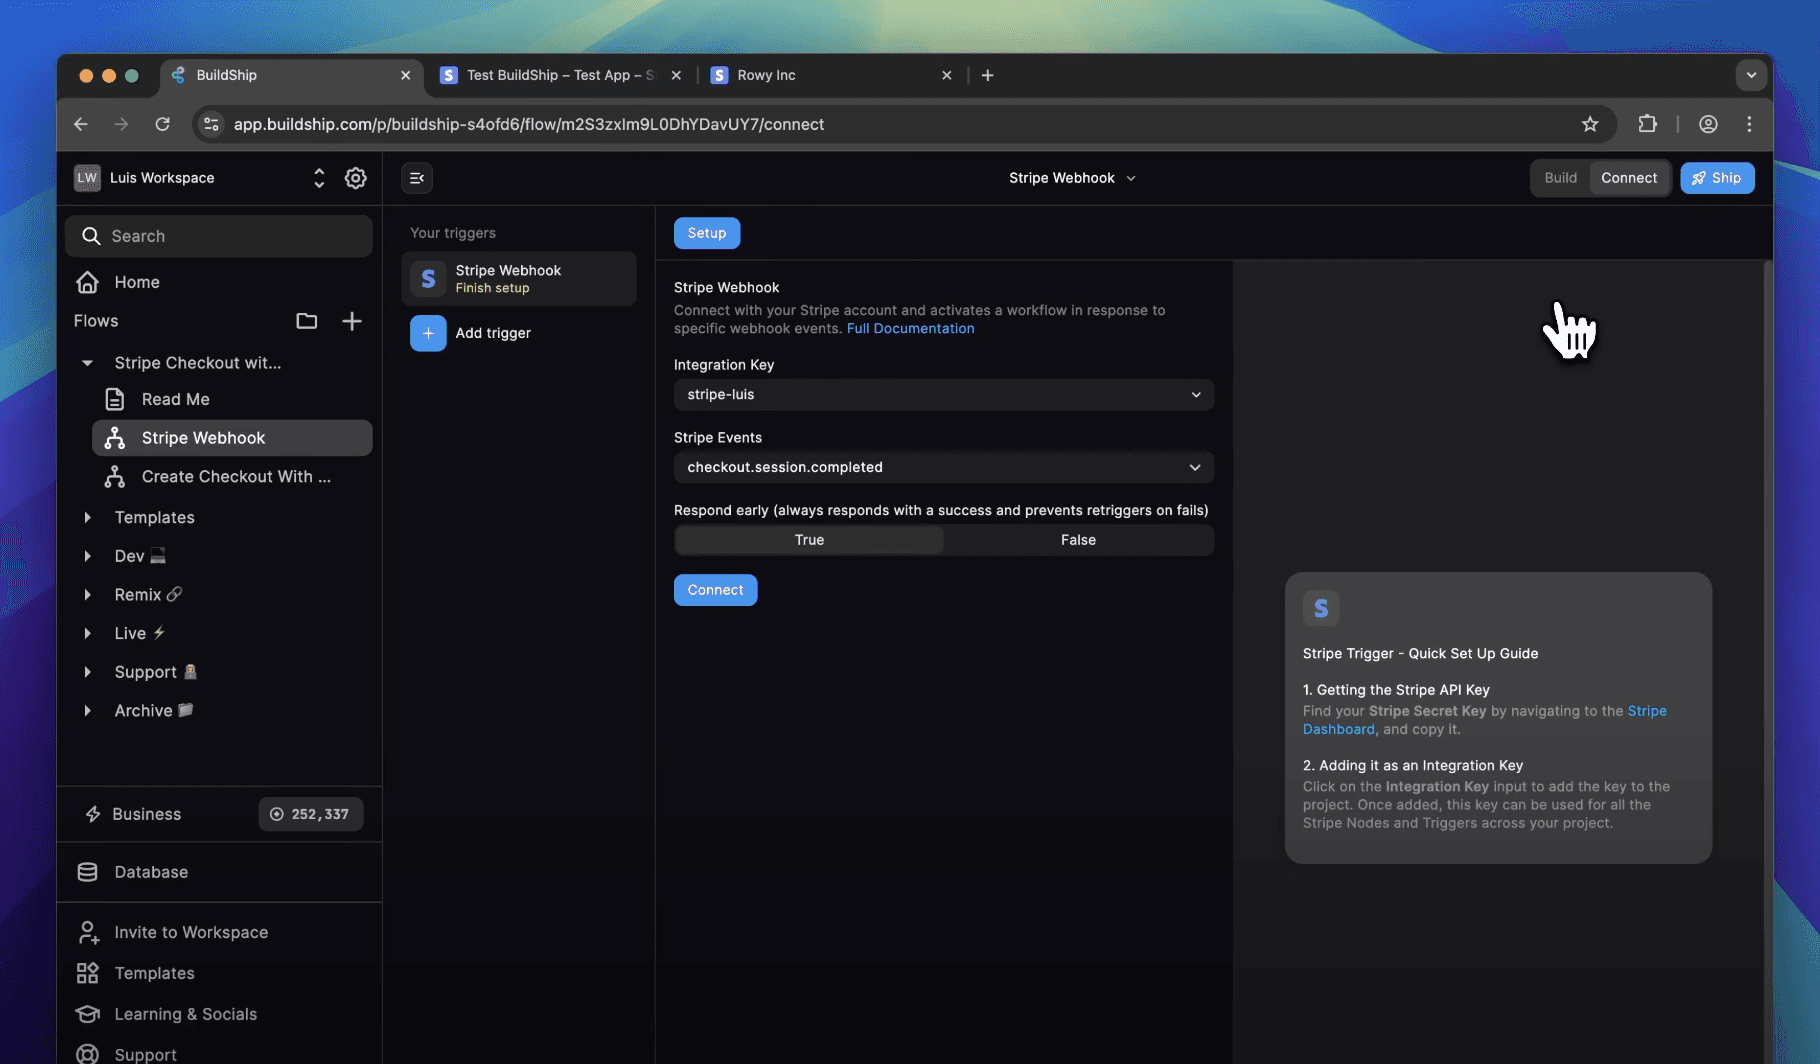
Task: Click the Ship button
Action: pyautogui.click(x=1717, y=178)
